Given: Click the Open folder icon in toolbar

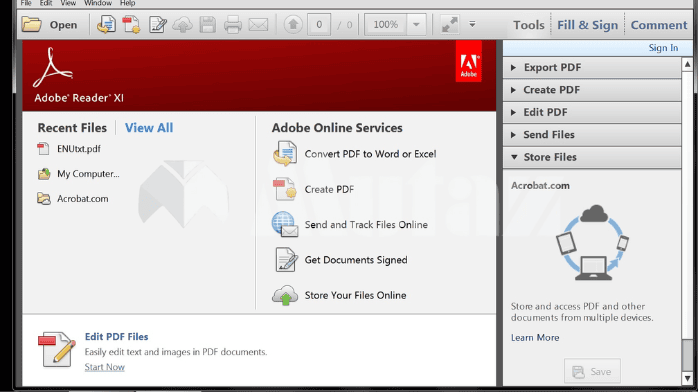Looking at the screenshot, I should pos(31,24).
